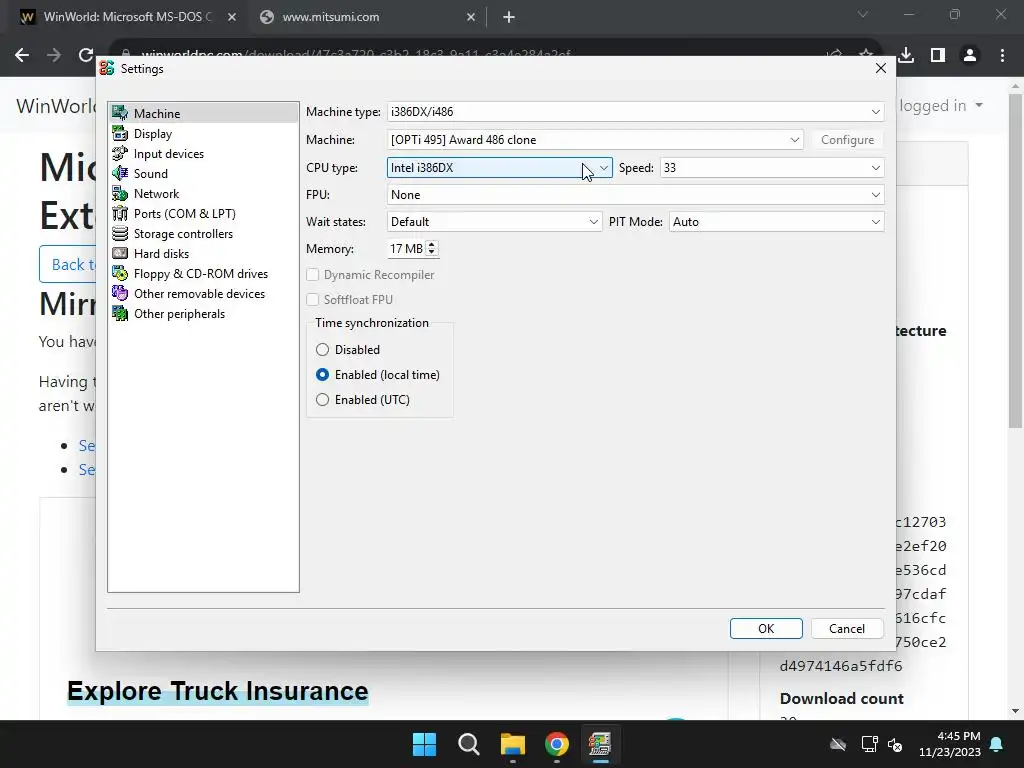Open taskbar Search
The height and width of the screenshot is (768, 1024).
click(469, 744)
